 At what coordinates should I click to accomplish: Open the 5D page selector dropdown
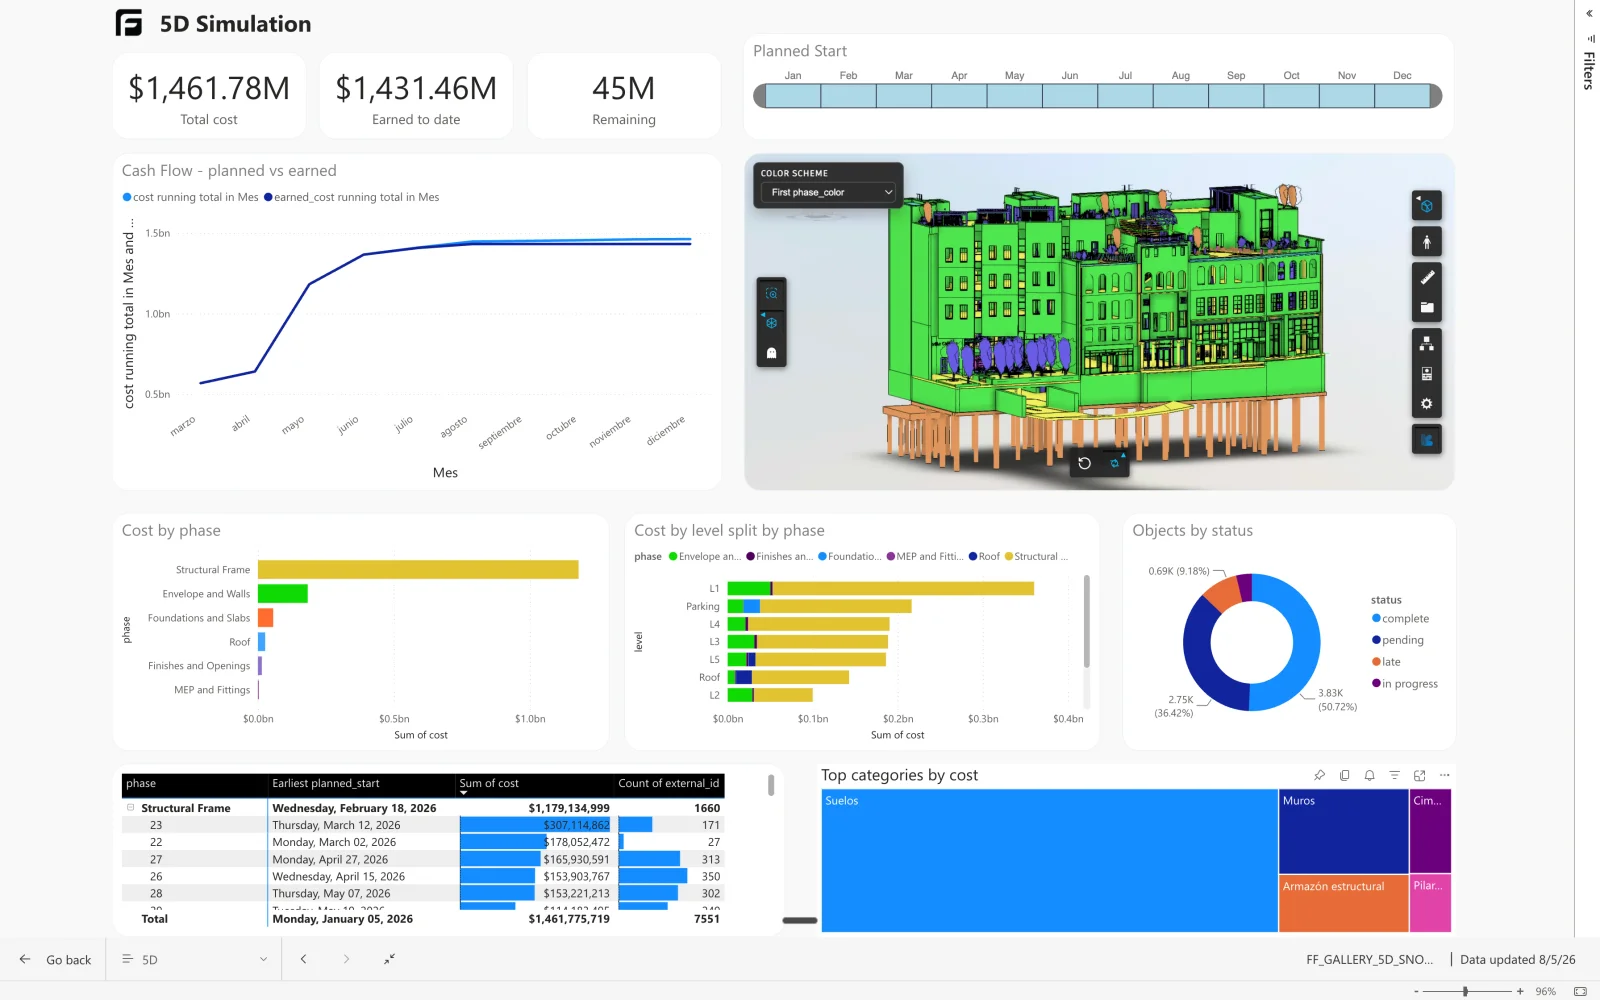pyautogui.click(x=194, y=959)
